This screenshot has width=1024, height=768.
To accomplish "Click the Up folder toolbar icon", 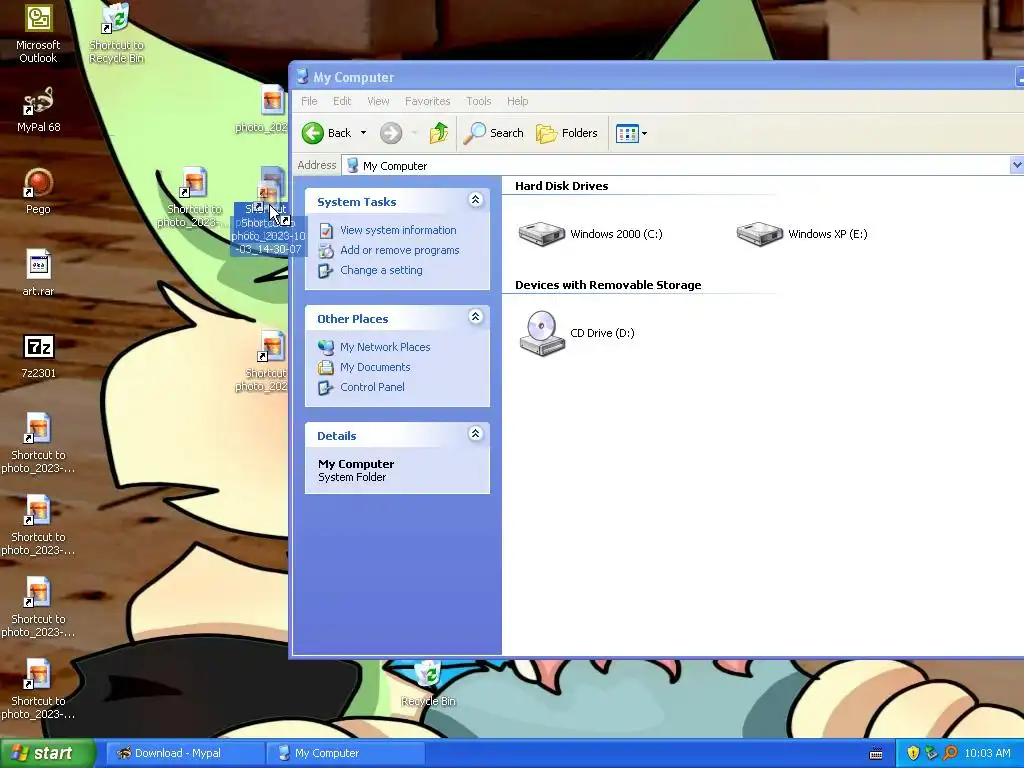I will pyautogui.click(x=438, y=133).
